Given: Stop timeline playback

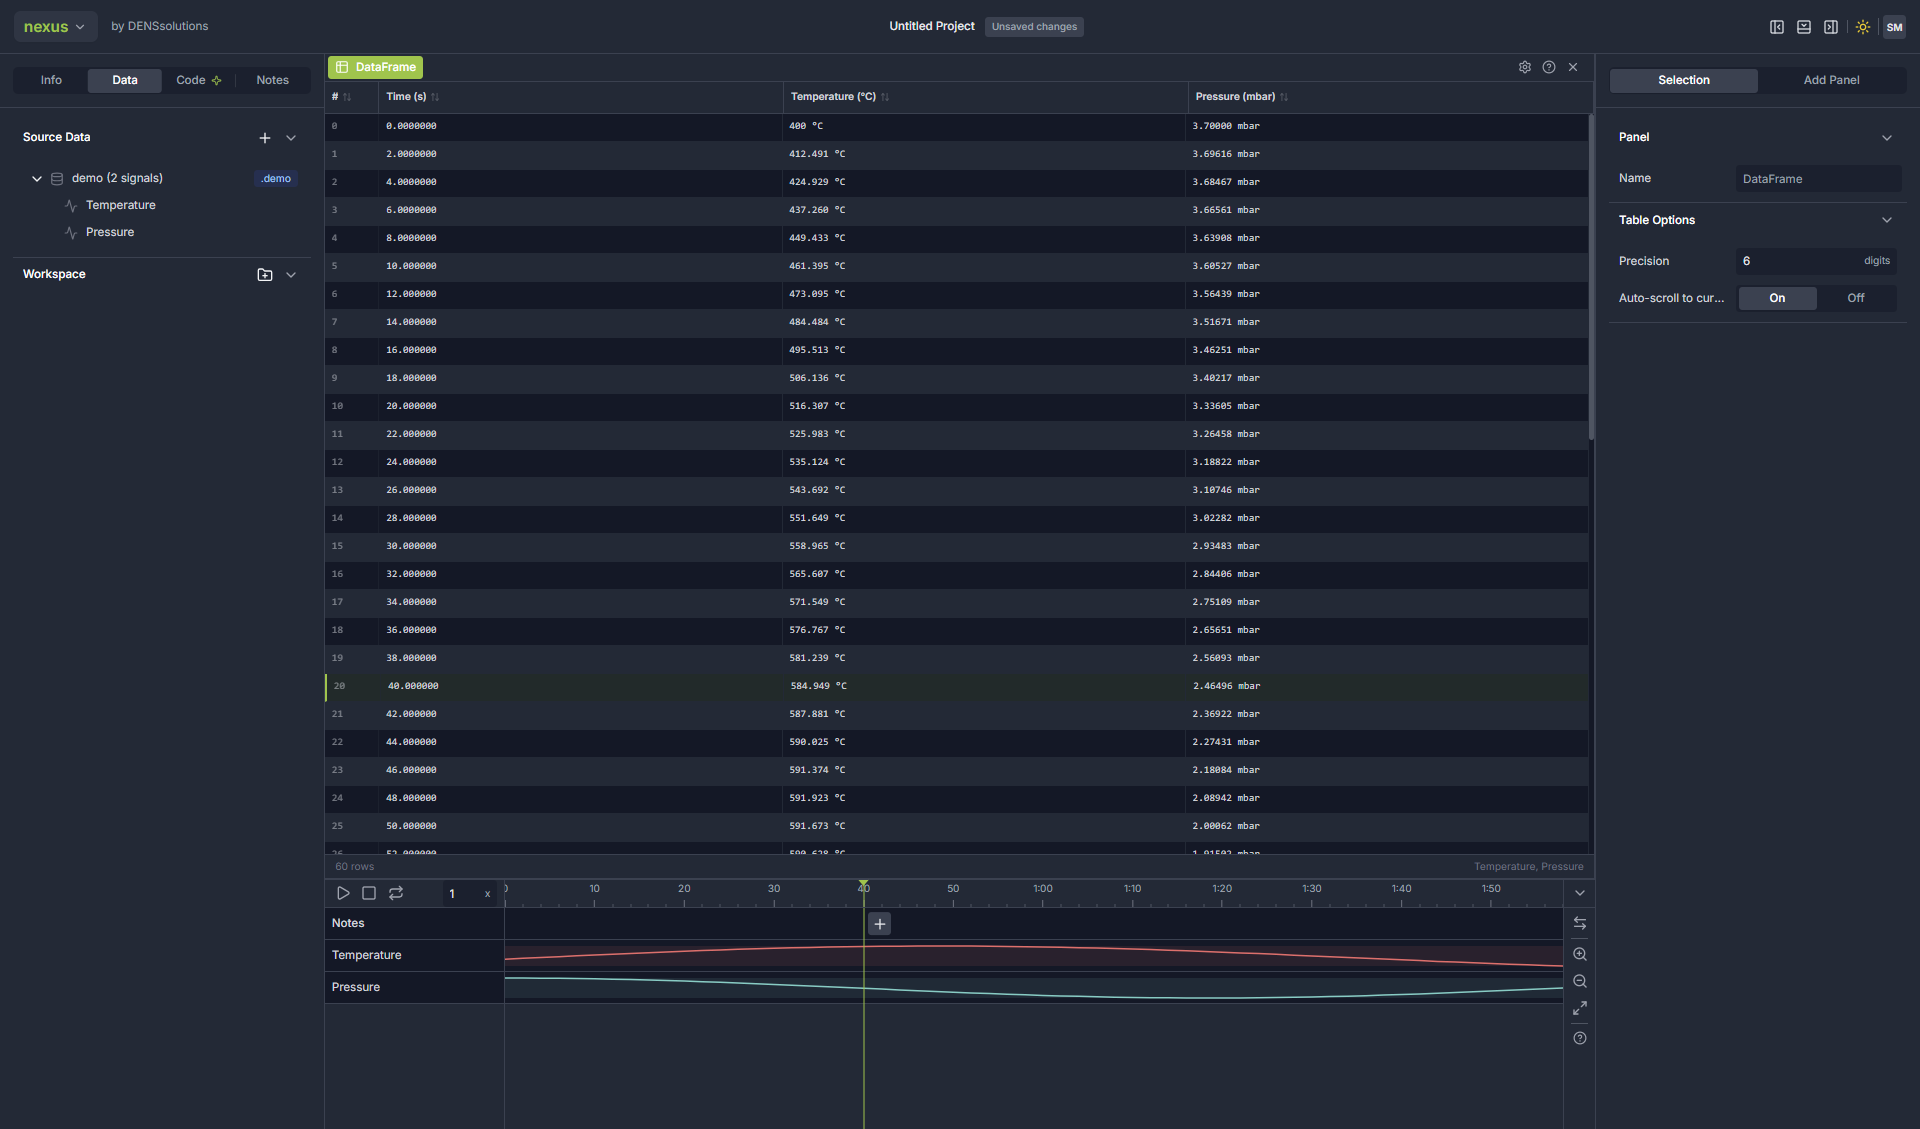Looking at the screenshot, I should pos(369,893).
